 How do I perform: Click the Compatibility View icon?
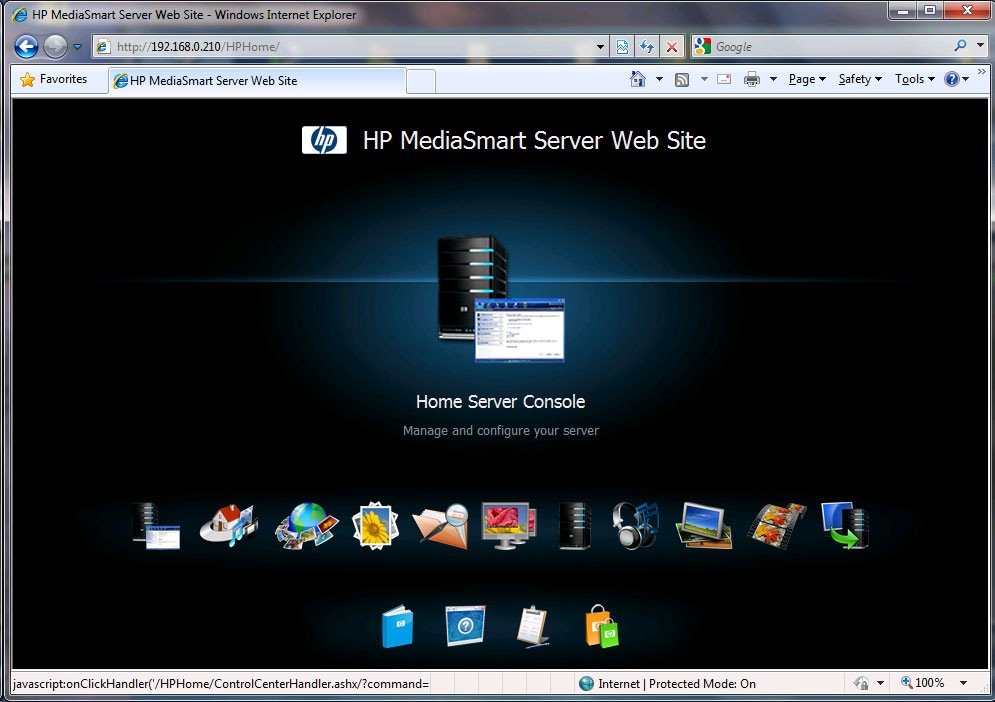tap(623, 46)
